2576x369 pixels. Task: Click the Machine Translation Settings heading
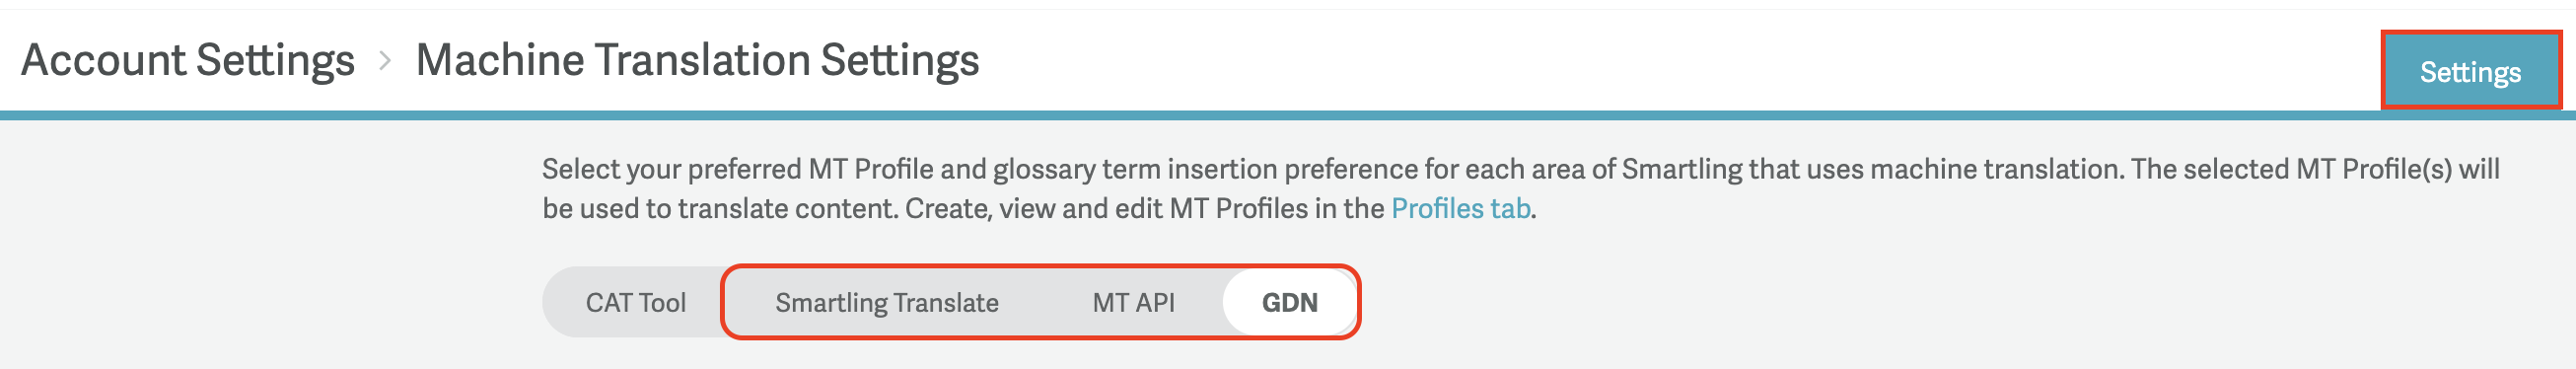pos(697,60)
